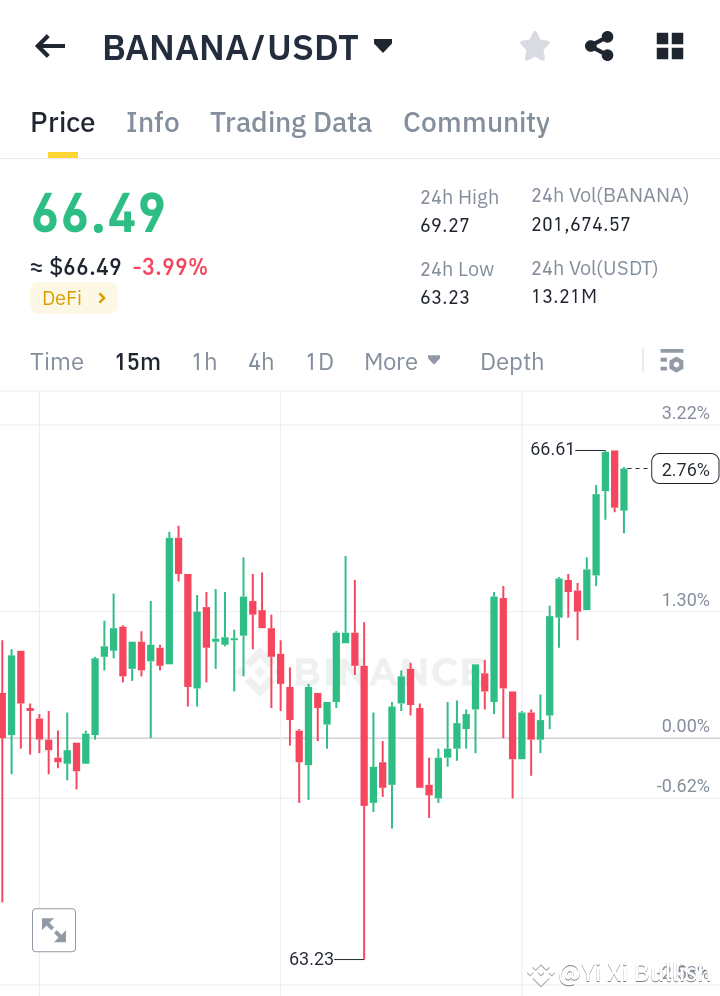Screen dimensions: 720x996
Task: Open the More timeframe dropdown
Action: tap(402, 361)
